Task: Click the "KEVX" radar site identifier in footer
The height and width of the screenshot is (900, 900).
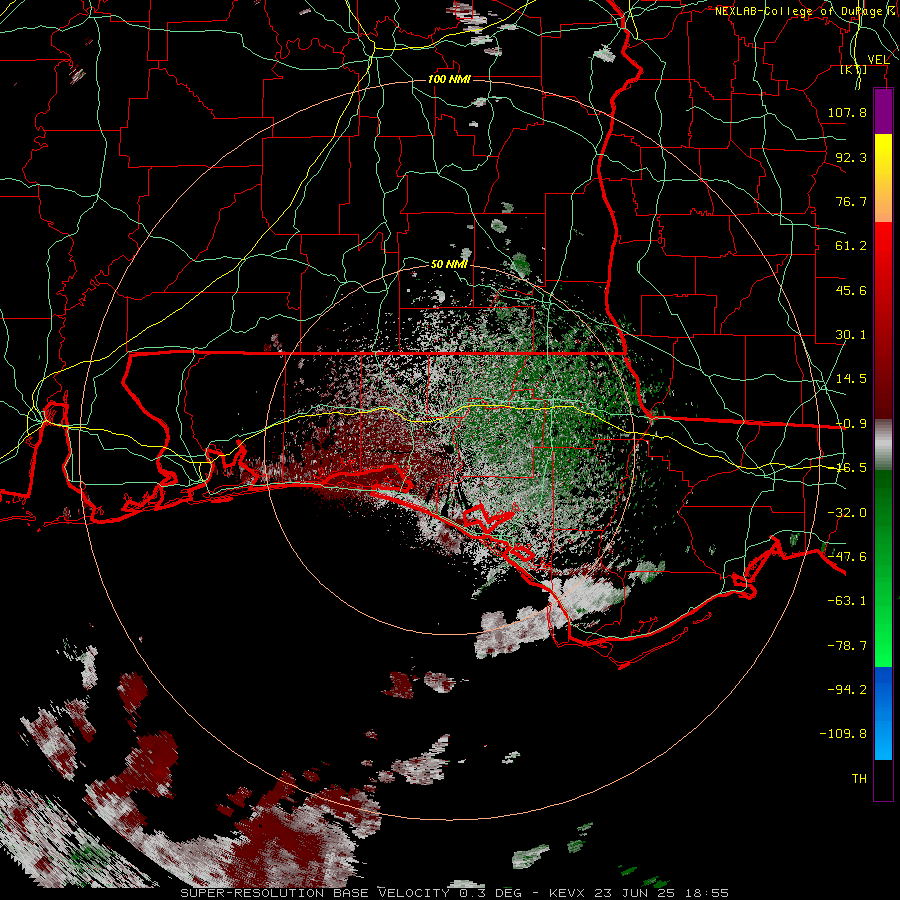Action: coord(567,893)
